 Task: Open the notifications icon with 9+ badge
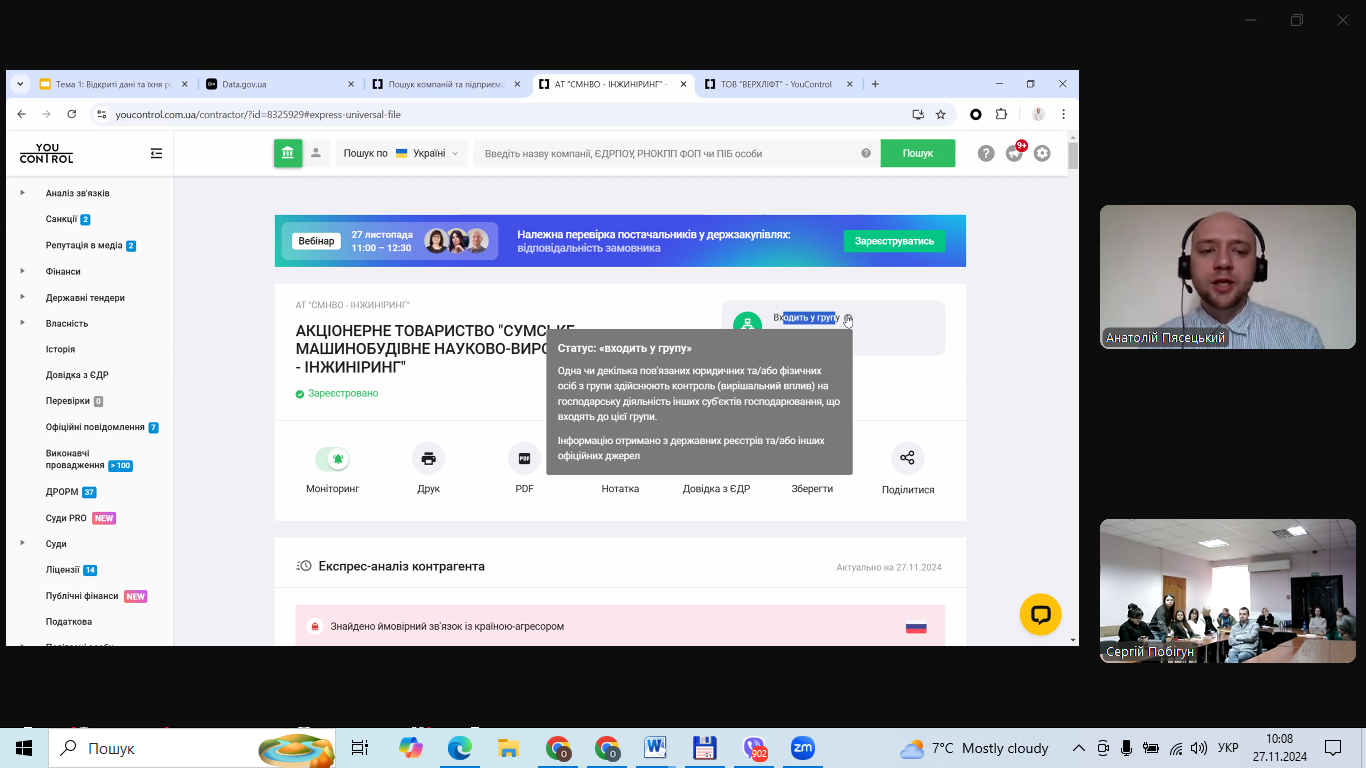click(1014, 153)
